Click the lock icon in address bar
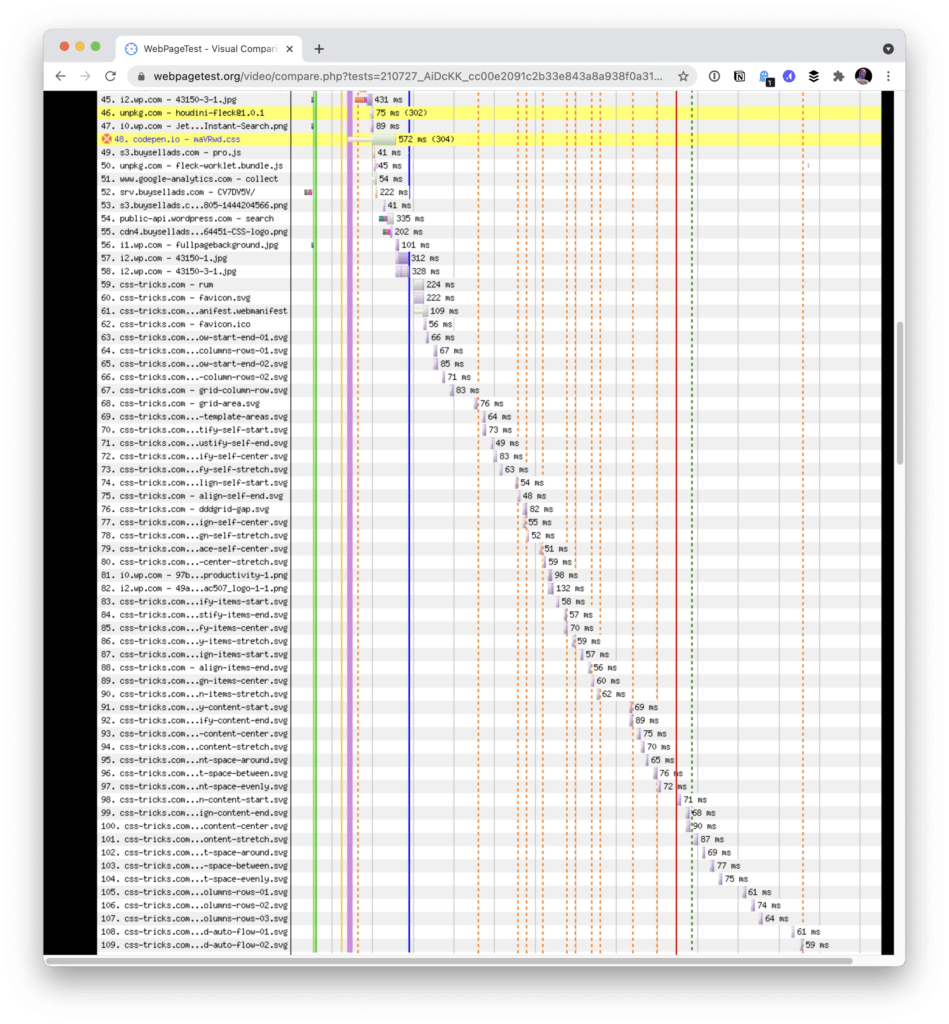949x1024 pixels. 141,76
